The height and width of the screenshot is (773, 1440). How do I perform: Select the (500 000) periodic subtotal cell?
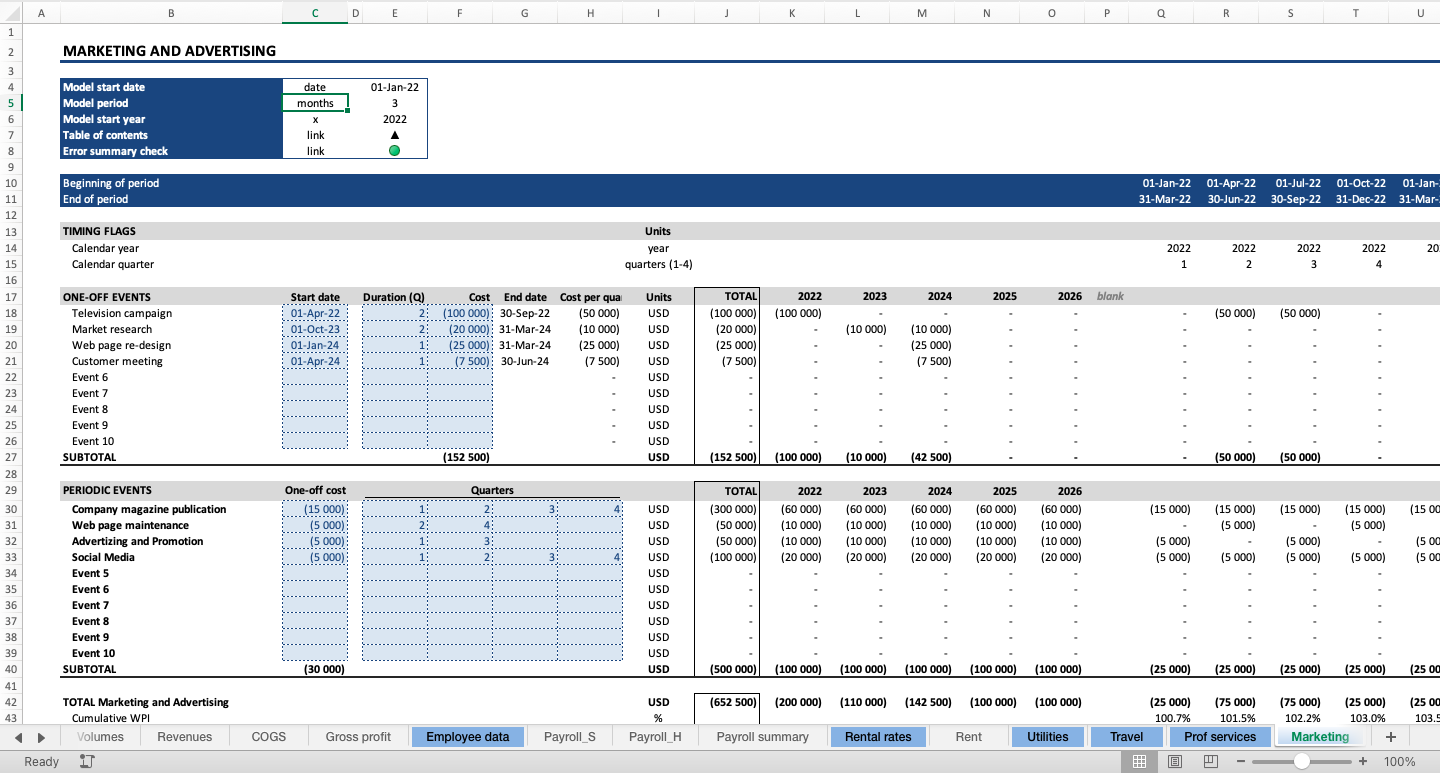pyautogui.click(x=726, y=669)
